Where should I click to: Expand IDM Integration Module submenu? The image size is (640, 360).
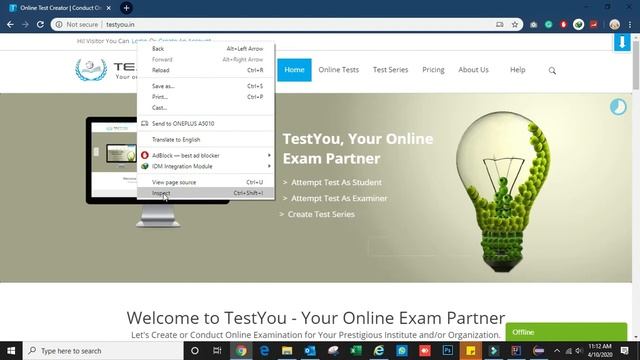tap(206, 166)
